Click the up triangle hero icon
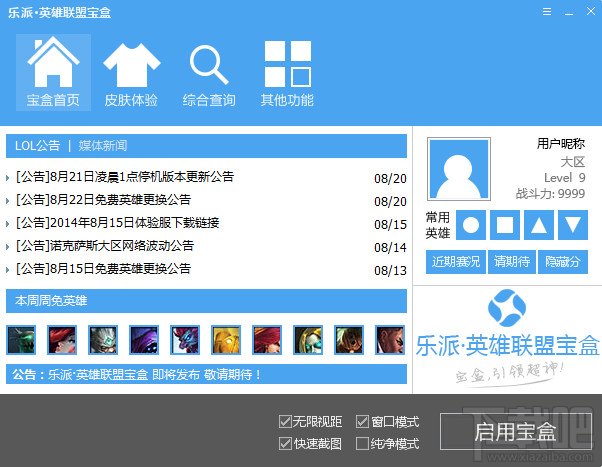Viewport: 602px width, 467px height. click(x=539, y=225)
